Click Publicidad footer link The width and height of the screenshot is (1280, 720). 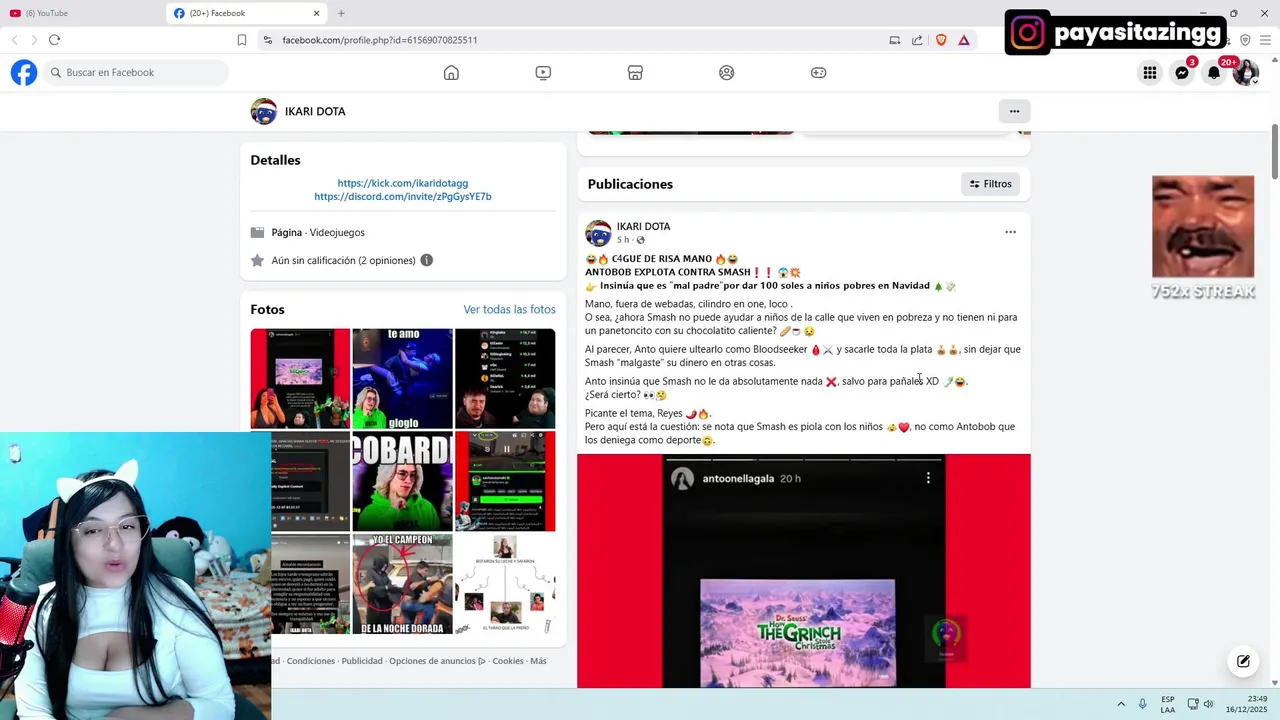[362, 661]
